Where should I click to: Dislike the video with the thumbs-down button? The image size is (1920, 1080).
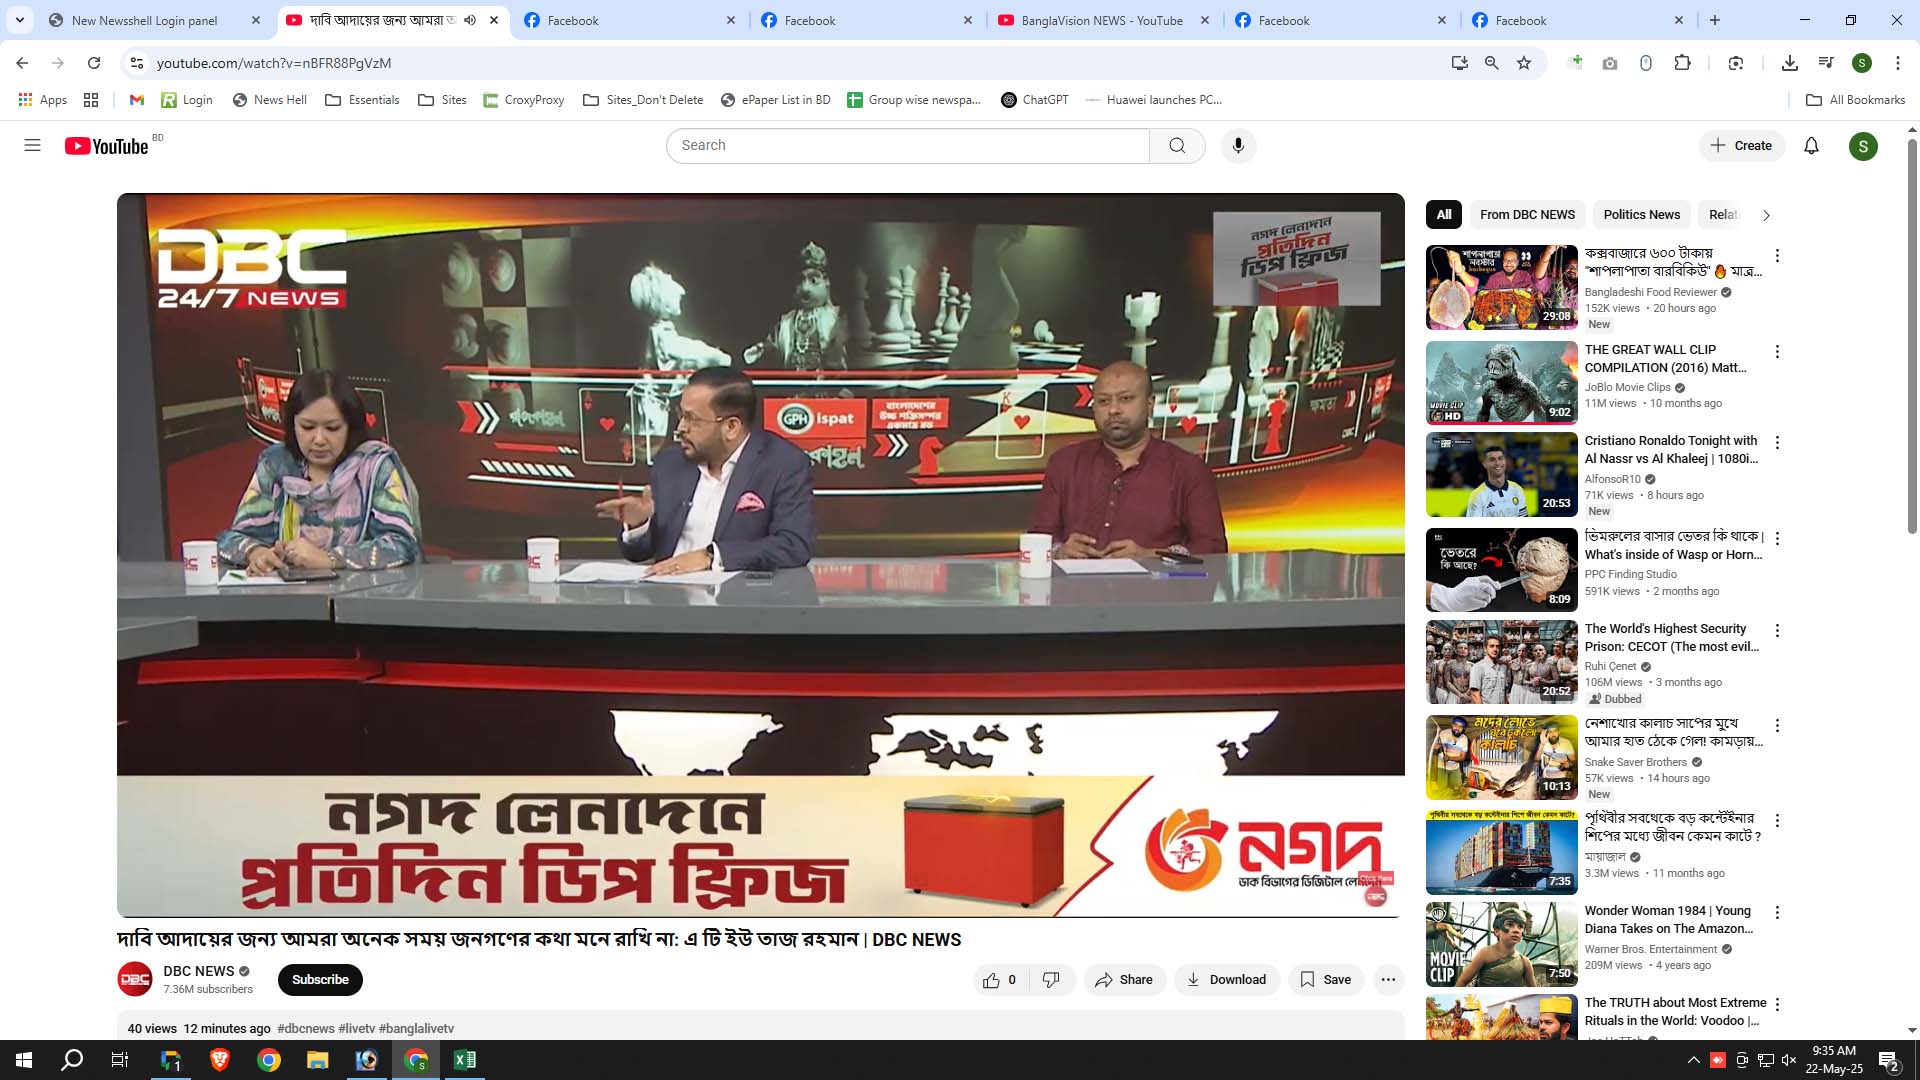[1051, 980]
